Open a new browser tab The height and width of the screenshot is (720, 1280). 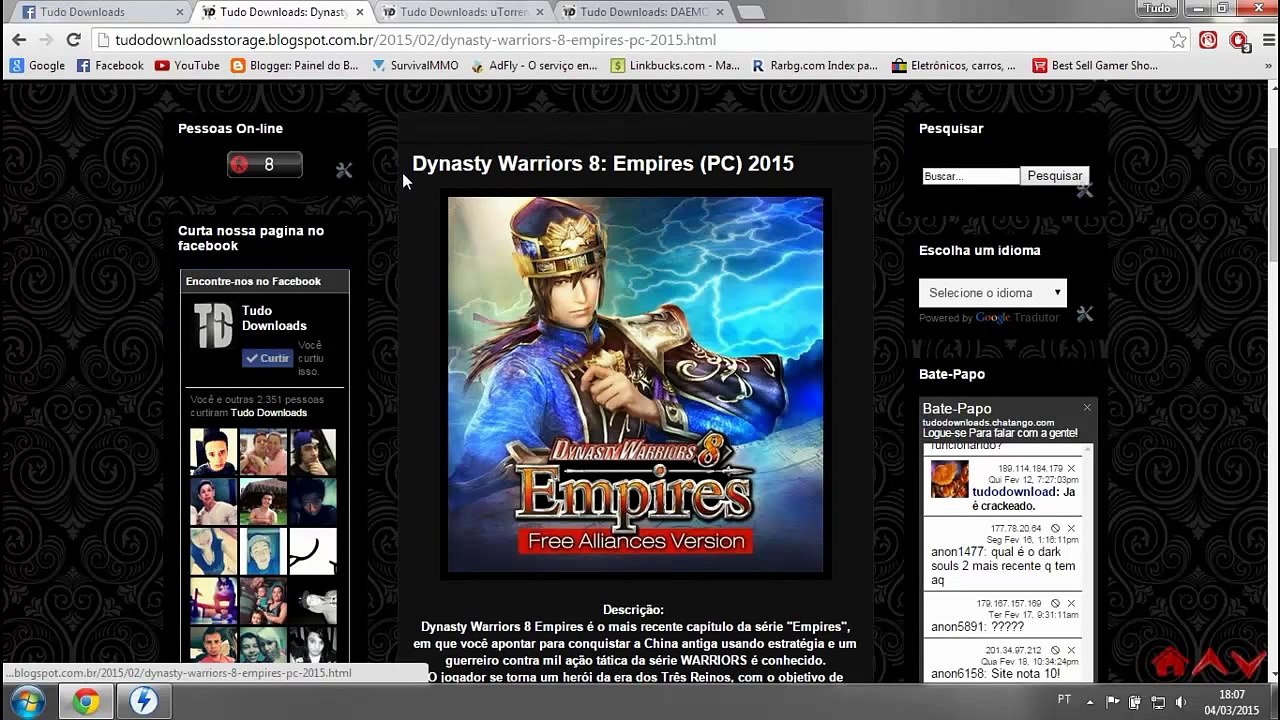point(750,12)
